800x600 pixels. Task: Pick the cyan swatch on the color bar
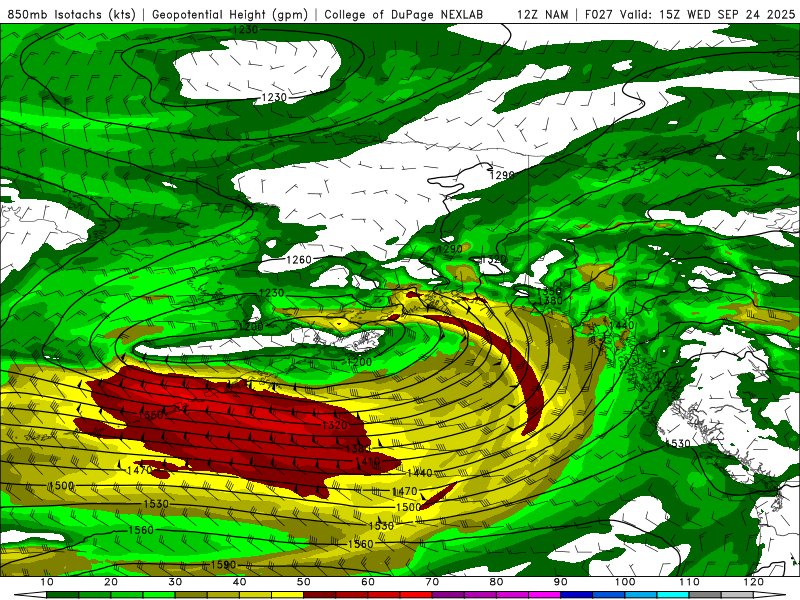pos(673,595)
